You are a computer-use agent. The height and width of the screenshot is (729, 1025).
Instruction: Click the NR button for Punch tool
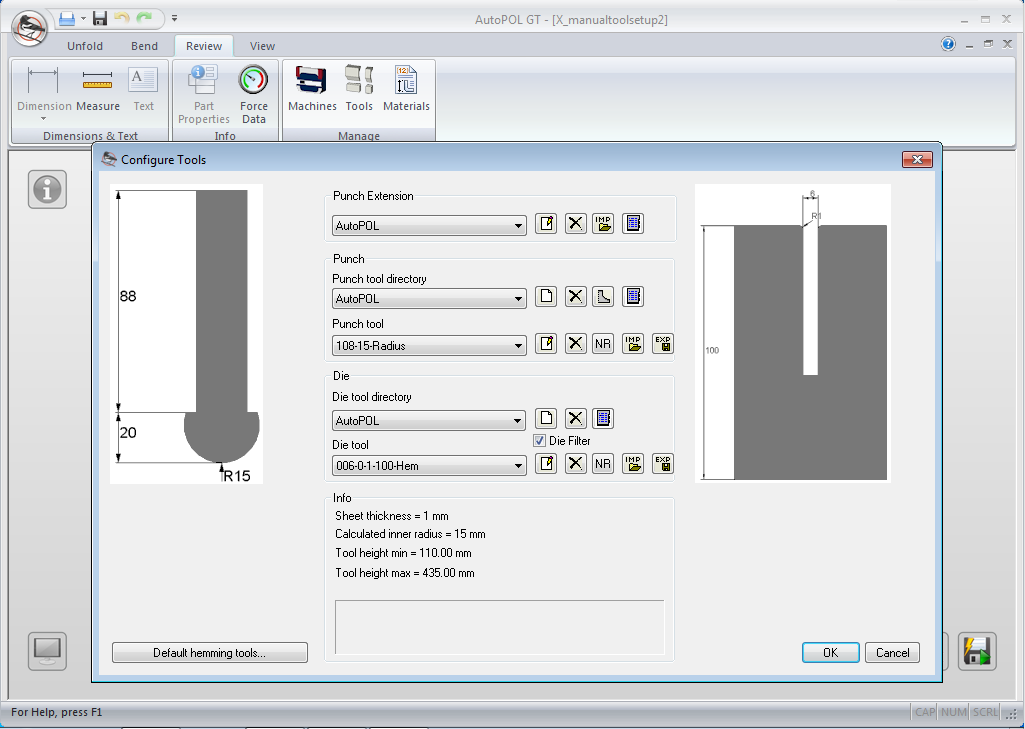pyautogui.click(x=603, y=344)
